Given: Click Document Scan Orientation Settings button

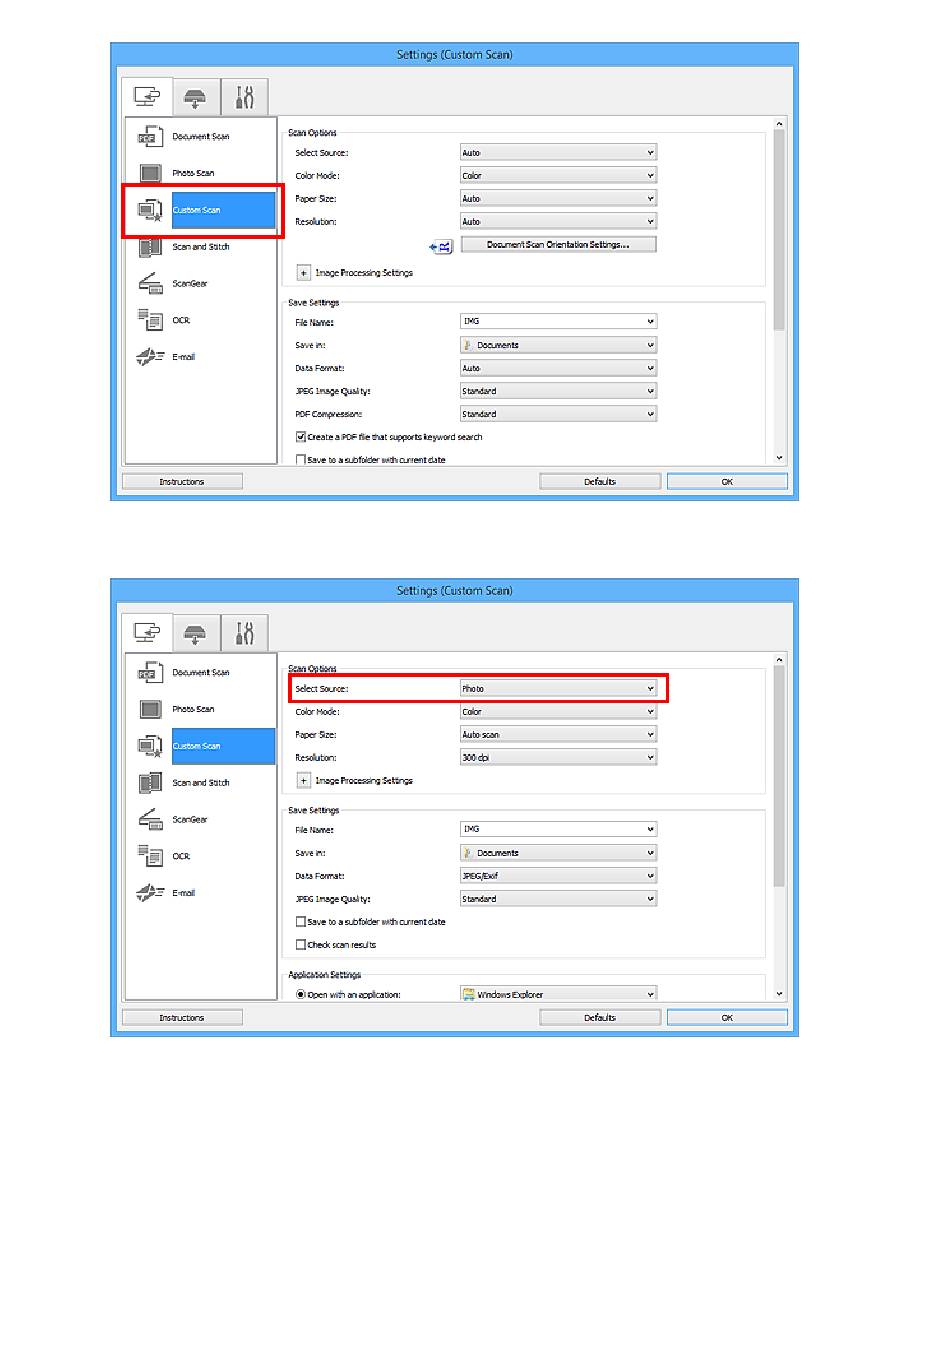Looking at the screenshot, I should click(x=558, y=245).
